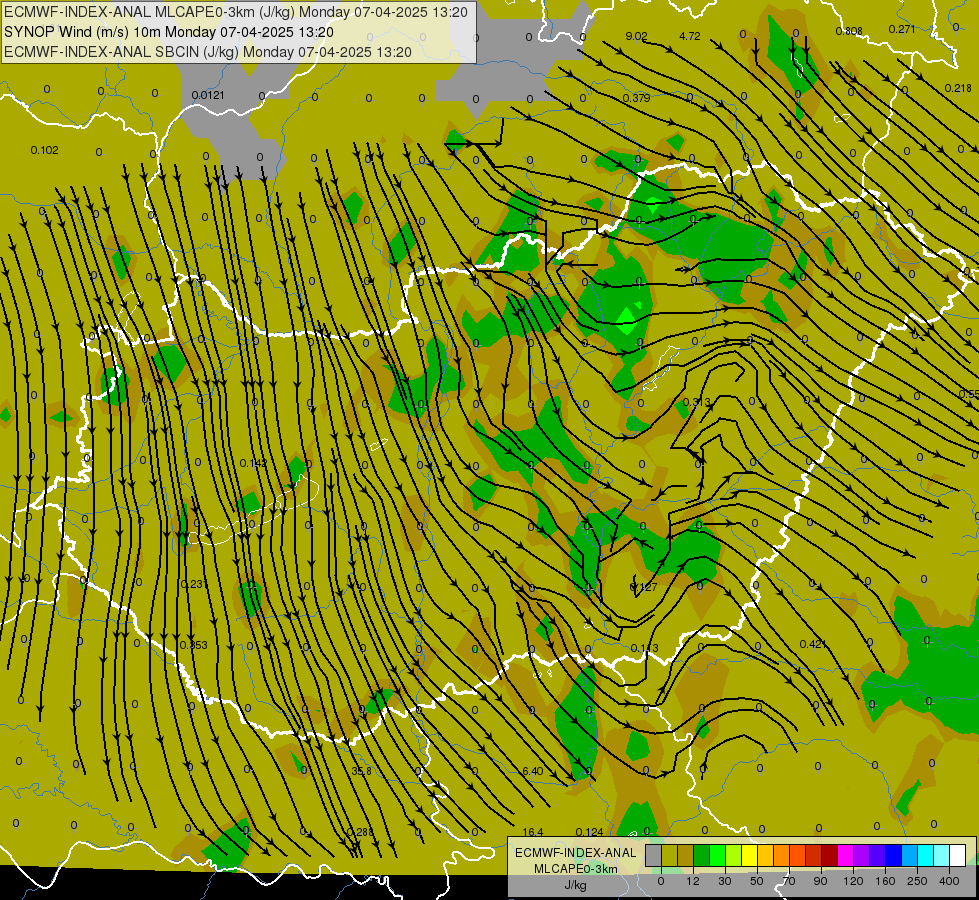Click the map value '0.127'
This screenshot has width=979, height=900.
tap(643, 587)
